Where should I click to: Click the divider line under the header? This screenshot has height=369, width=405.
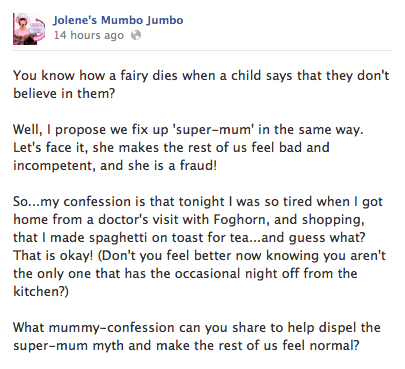point(202,51)
